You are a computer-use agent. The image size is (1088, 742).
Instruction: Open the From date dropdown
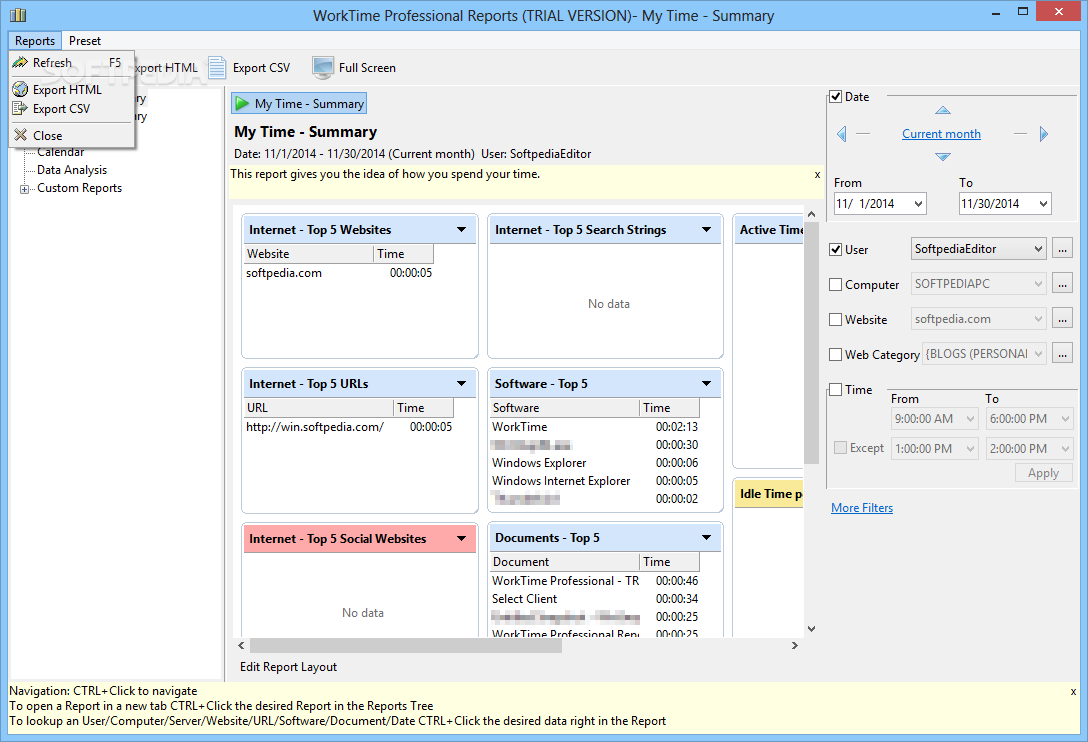click(918, 203)
